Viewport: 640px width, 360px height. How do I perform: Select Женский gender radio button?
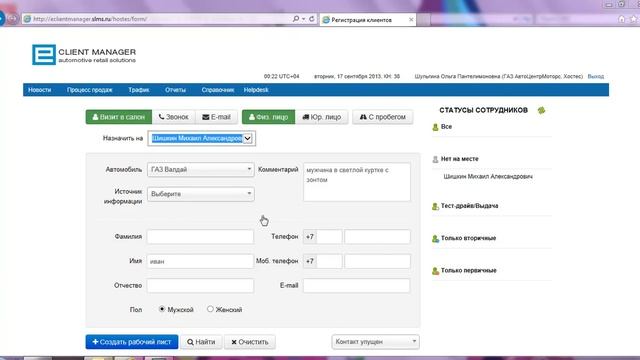pyautogui.click(x=210, y=309)
